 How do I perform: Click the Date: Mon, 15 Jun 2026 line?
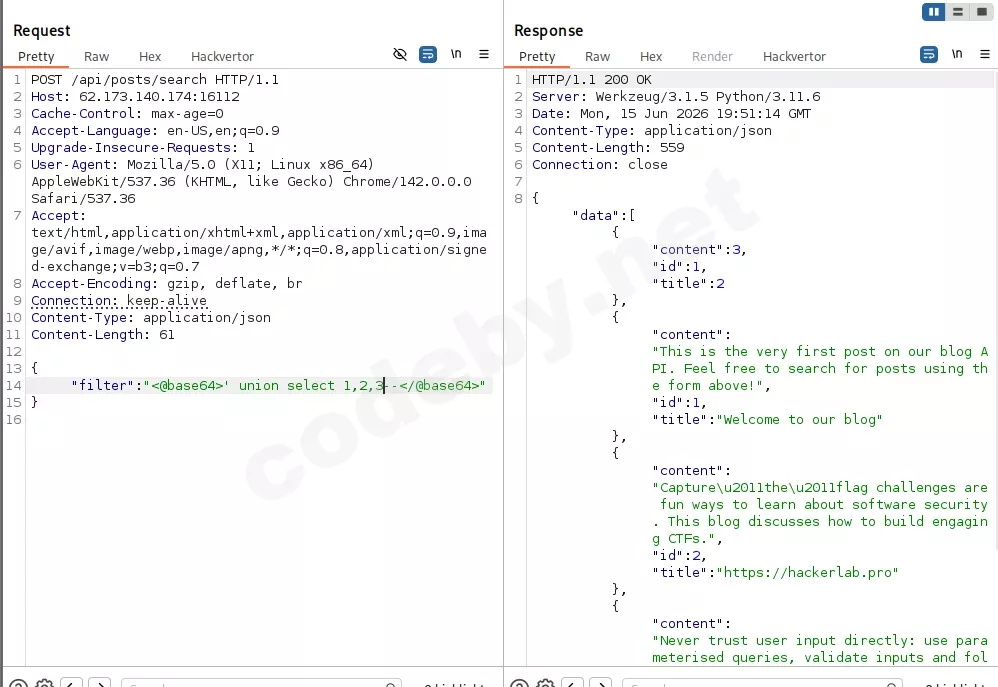pos(671,113)
